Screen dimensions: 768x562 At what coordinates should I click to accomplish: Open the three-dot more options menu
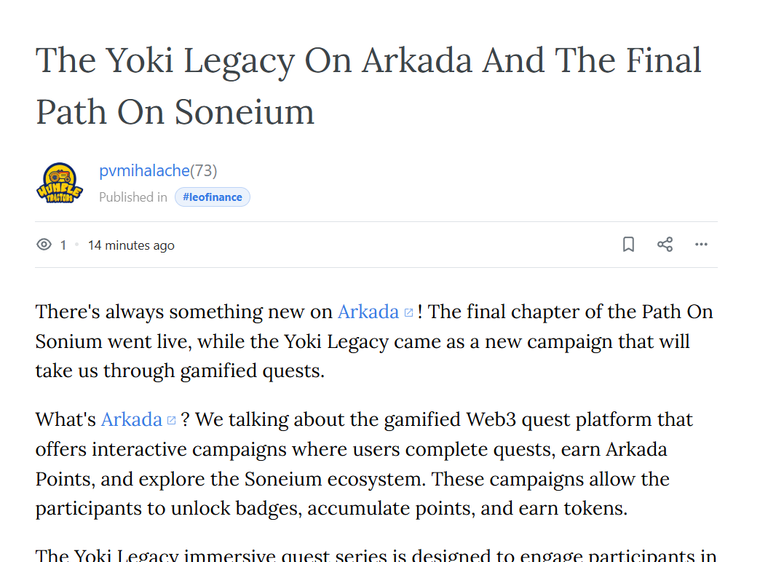[701, 244]
